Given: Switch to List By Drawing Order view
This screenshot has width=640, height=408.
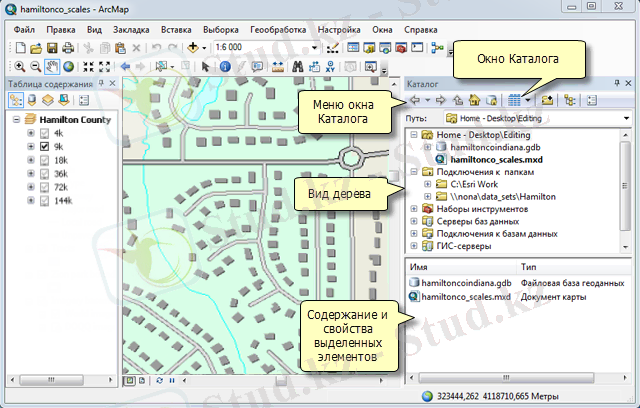Looking at the screenshot, I should pyautogui.click(x=16, y=100).
